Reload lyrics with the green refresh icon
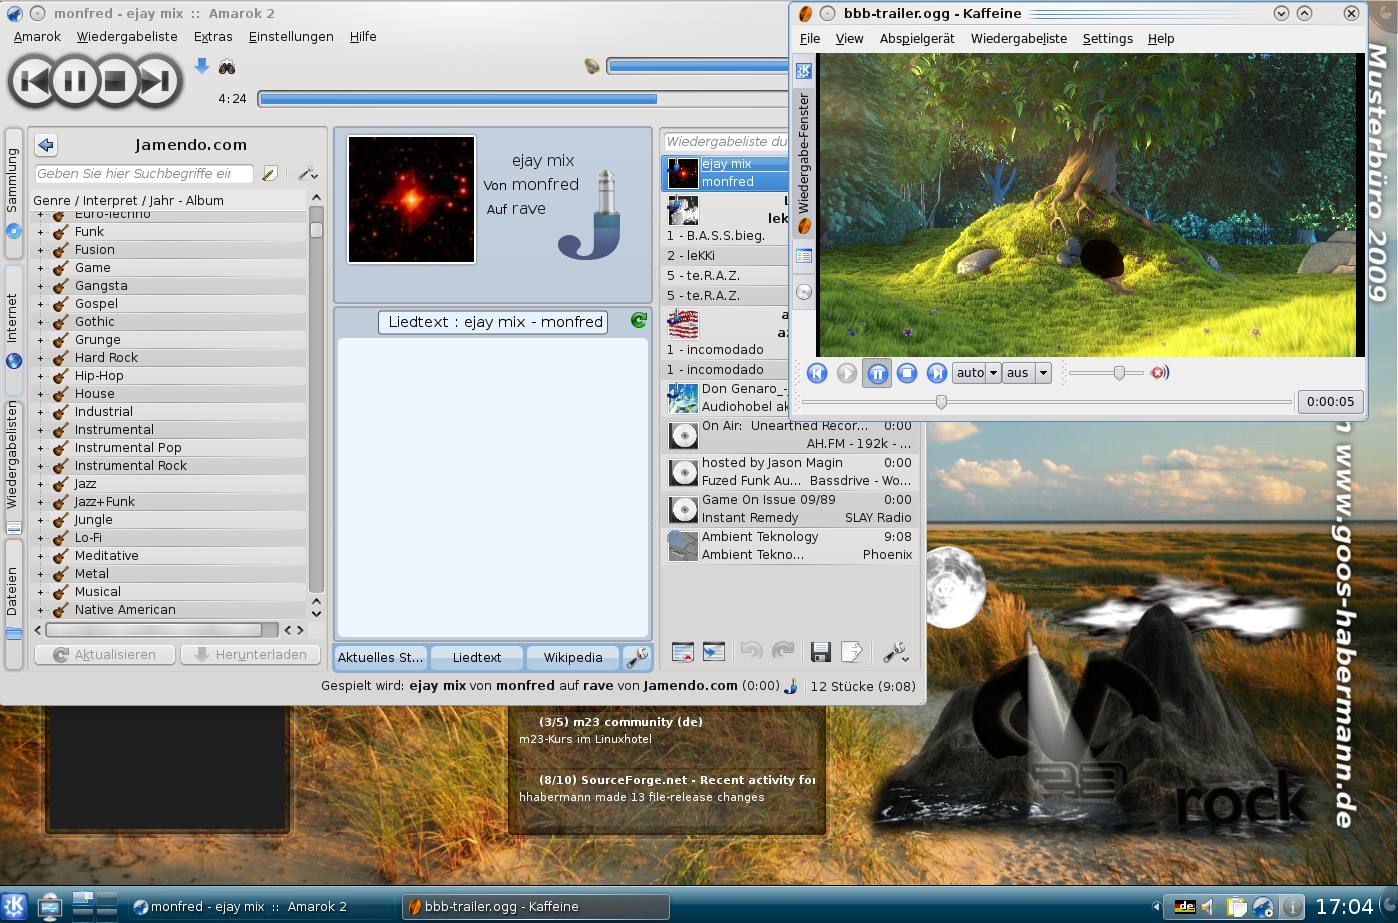The height and width of the screenshot is (923, 1398). click(639, 320)
